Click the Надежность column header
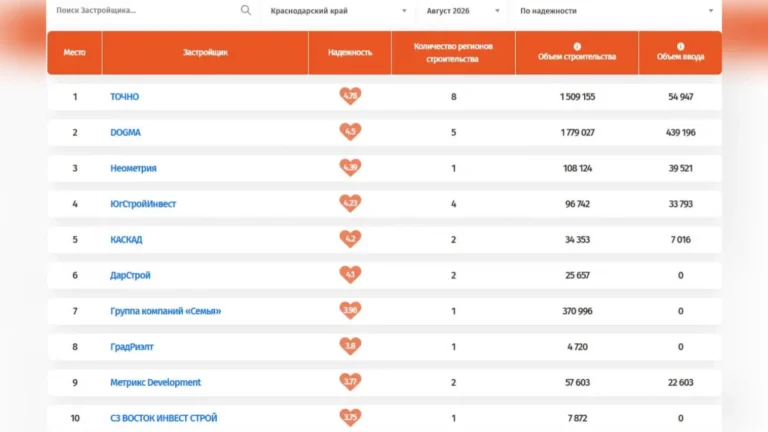 [350, 52]
